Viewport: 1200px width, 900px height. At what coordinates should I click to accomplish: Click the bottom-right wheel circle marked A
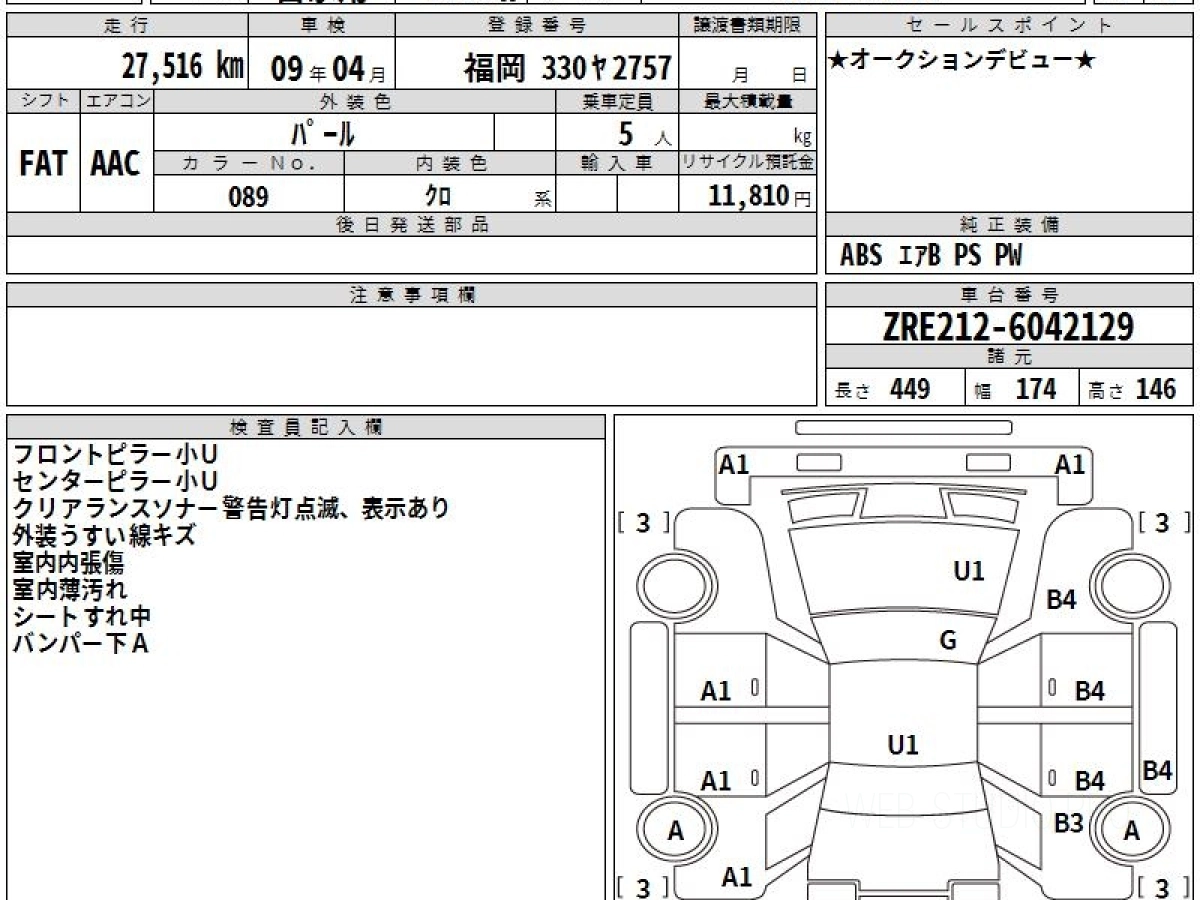(1131, 831)
